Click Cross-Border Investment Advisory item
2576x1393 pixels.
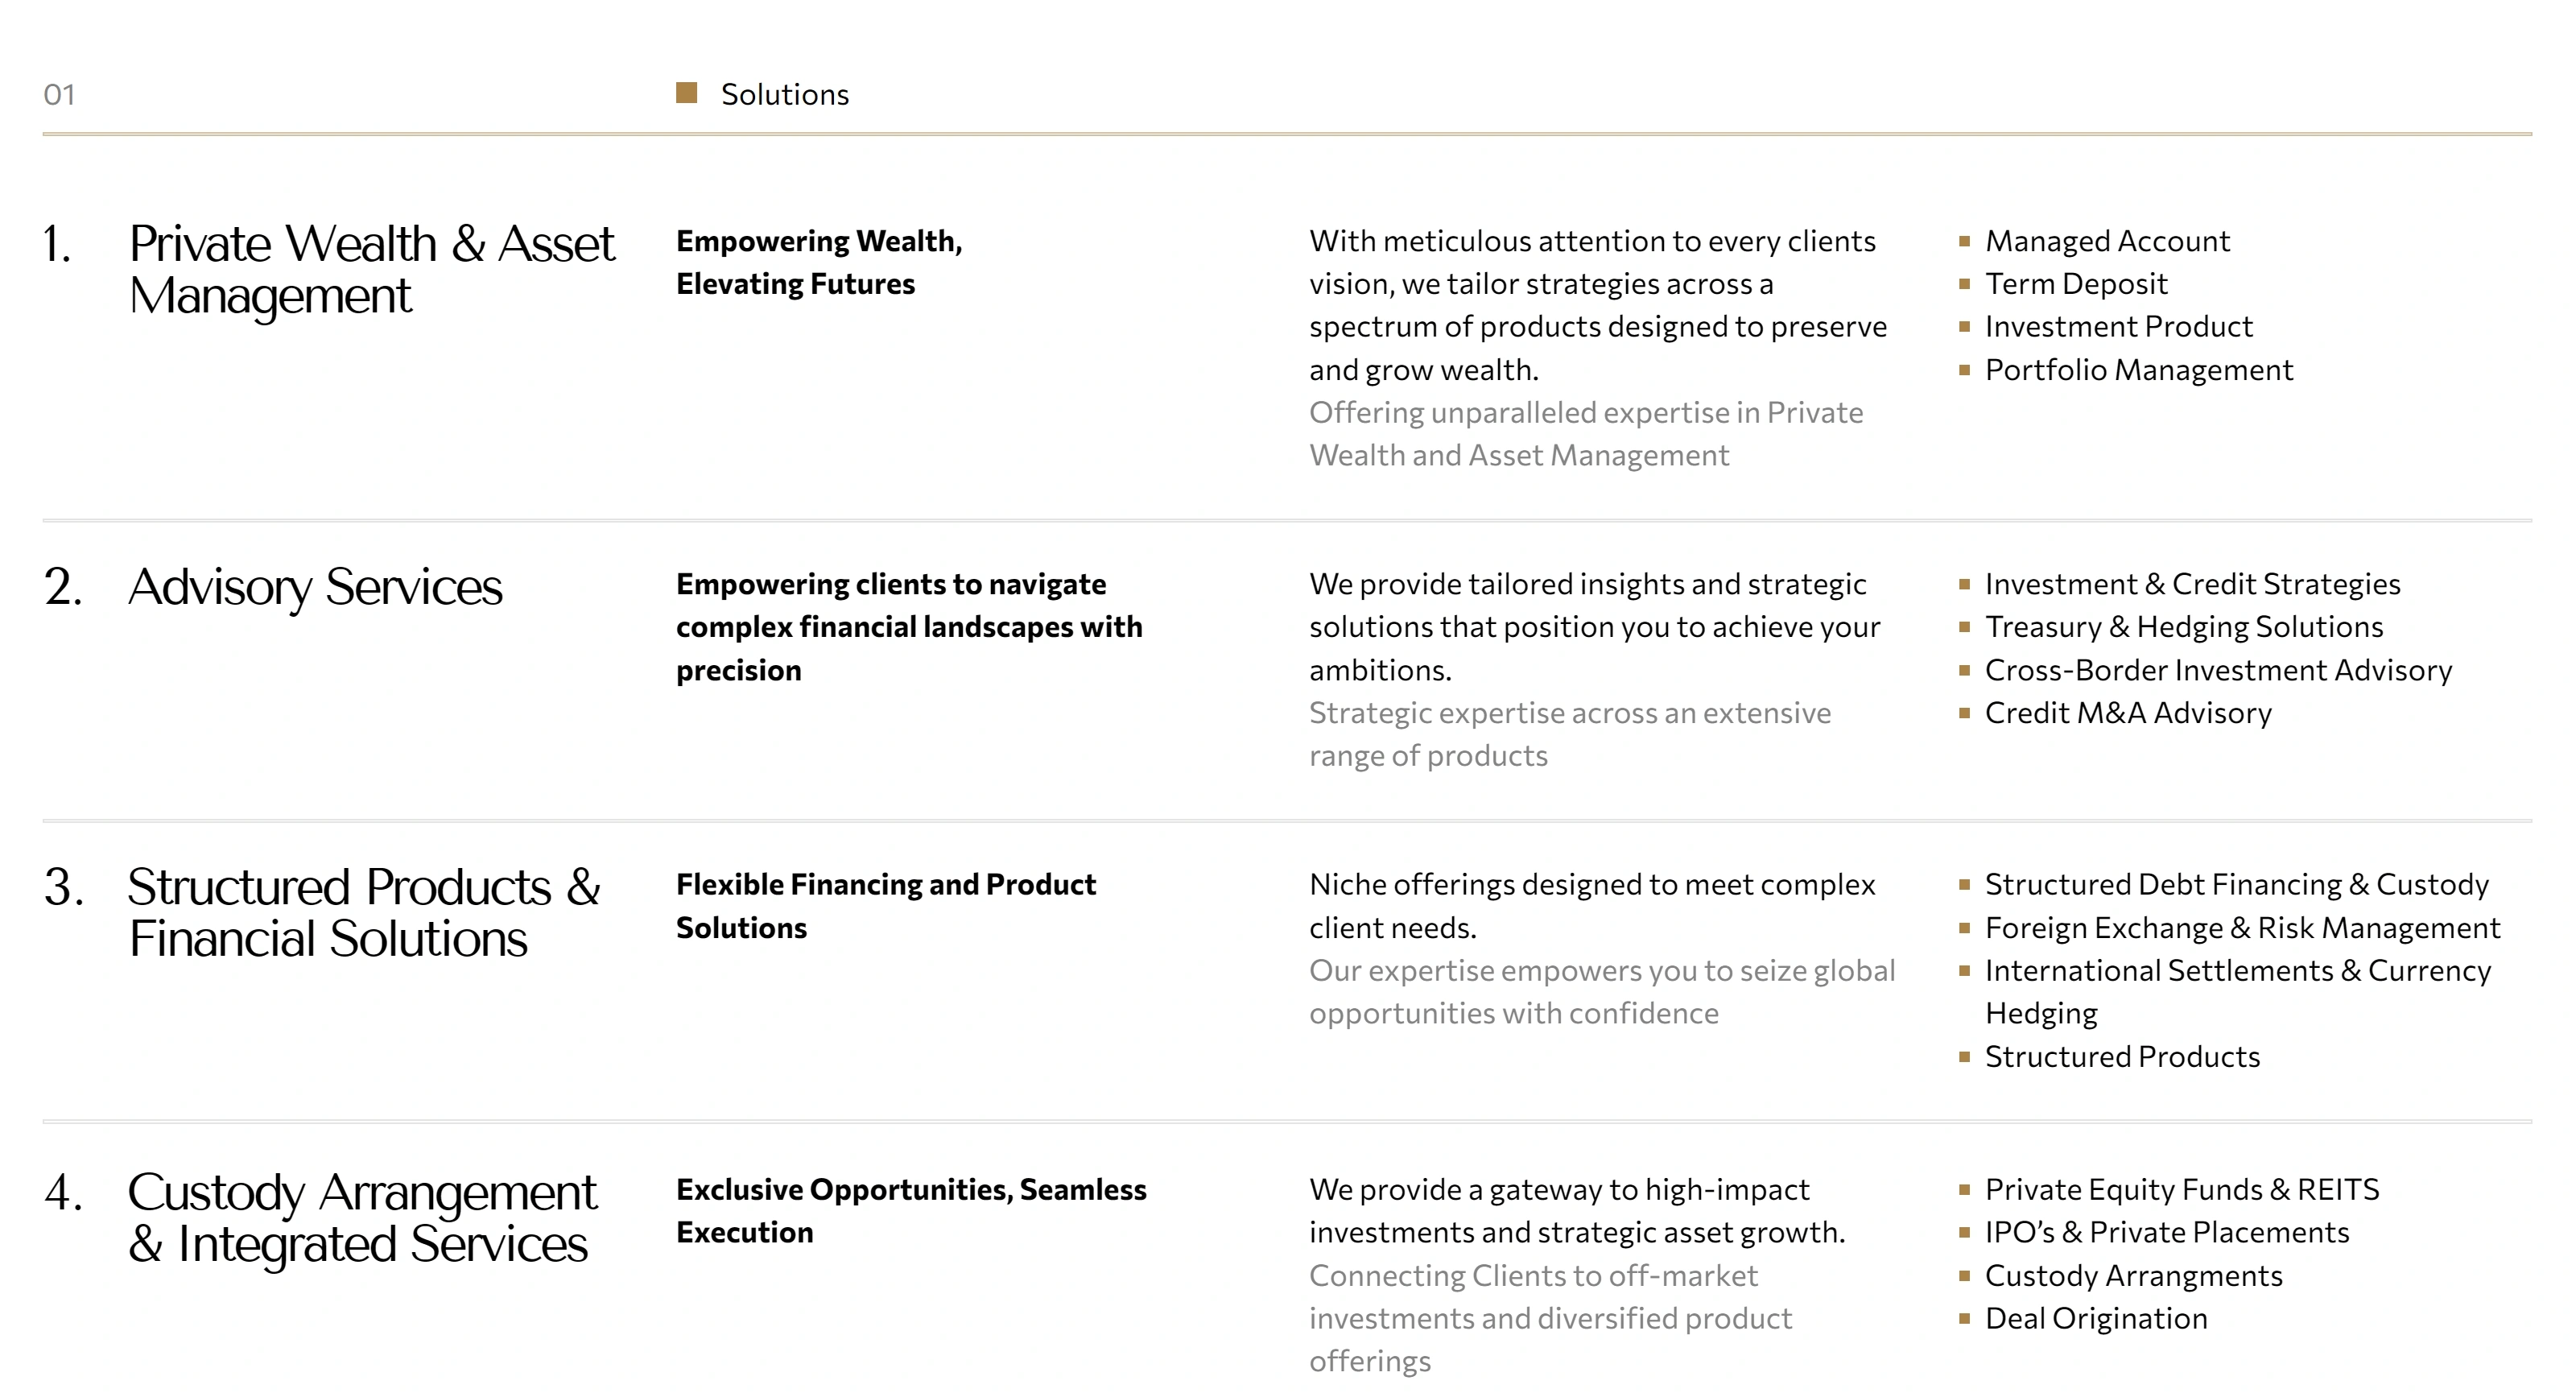click(x=2218, y=670)
